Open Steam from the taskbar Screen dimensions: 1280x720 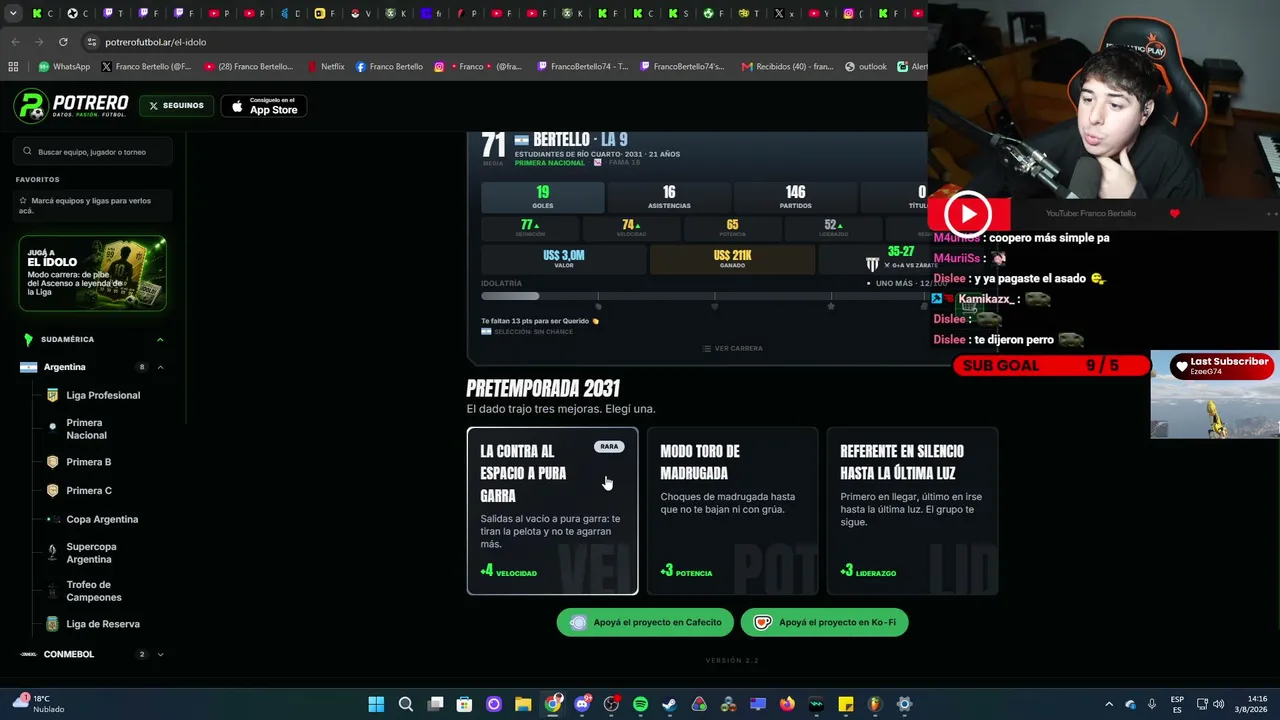[669, 704]
